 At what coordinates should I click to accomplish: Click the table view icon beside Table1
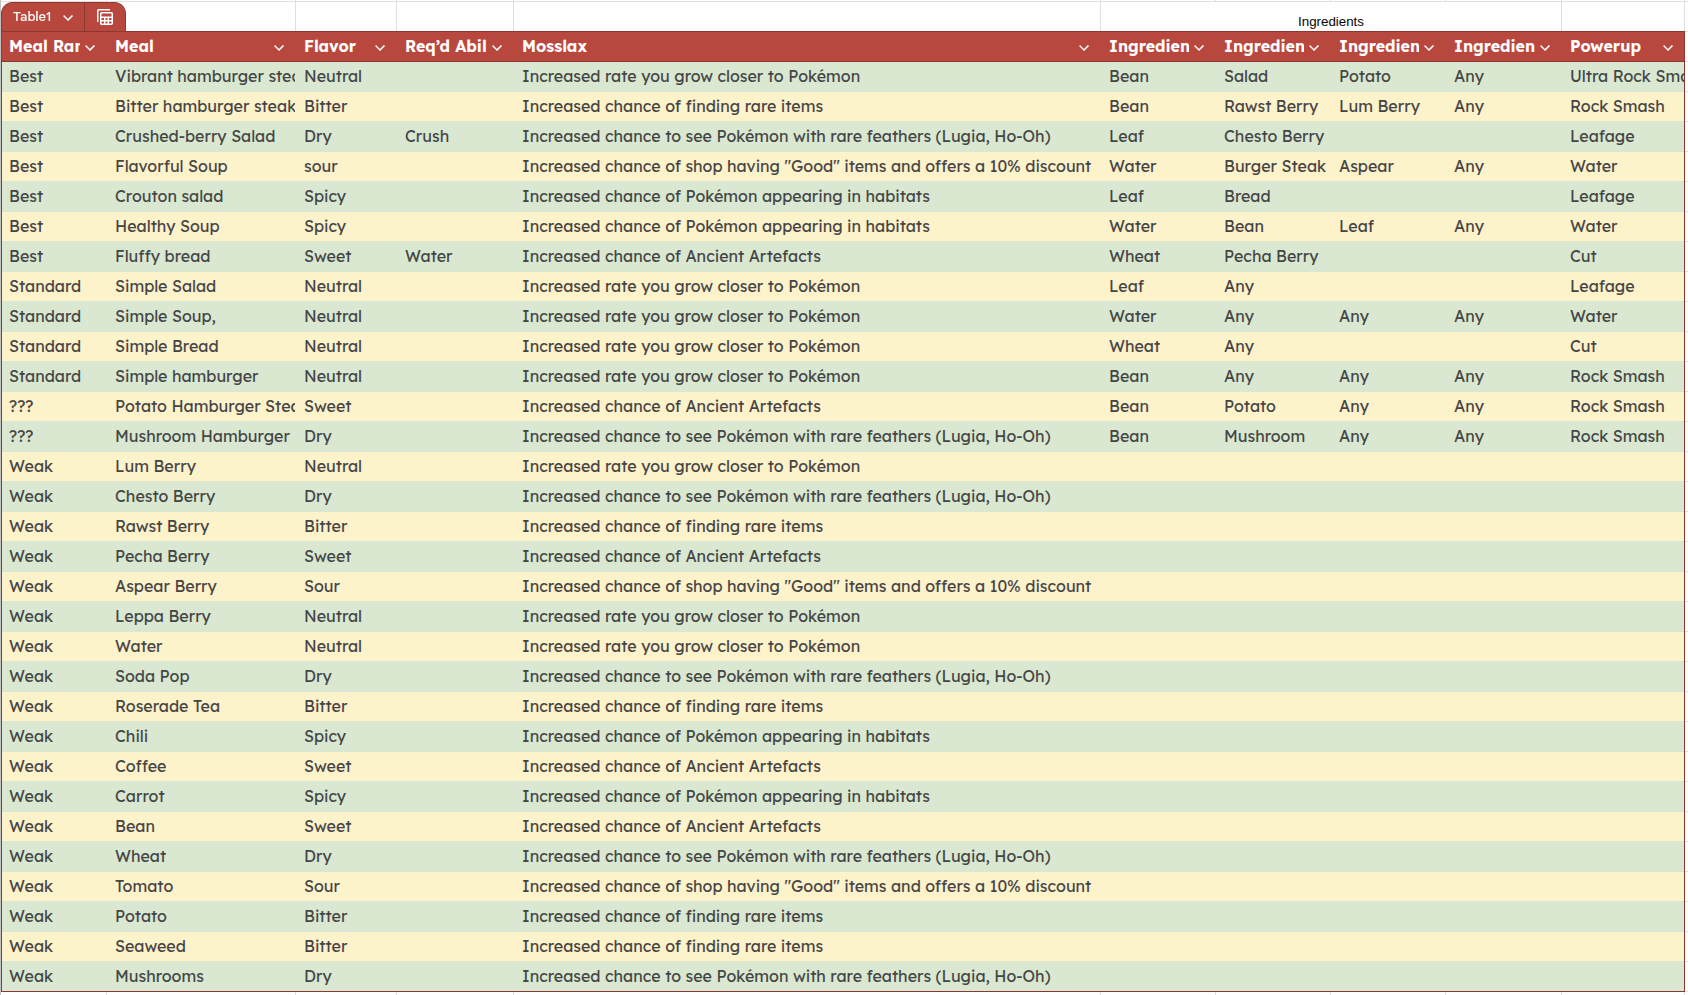tap(105, 17)
